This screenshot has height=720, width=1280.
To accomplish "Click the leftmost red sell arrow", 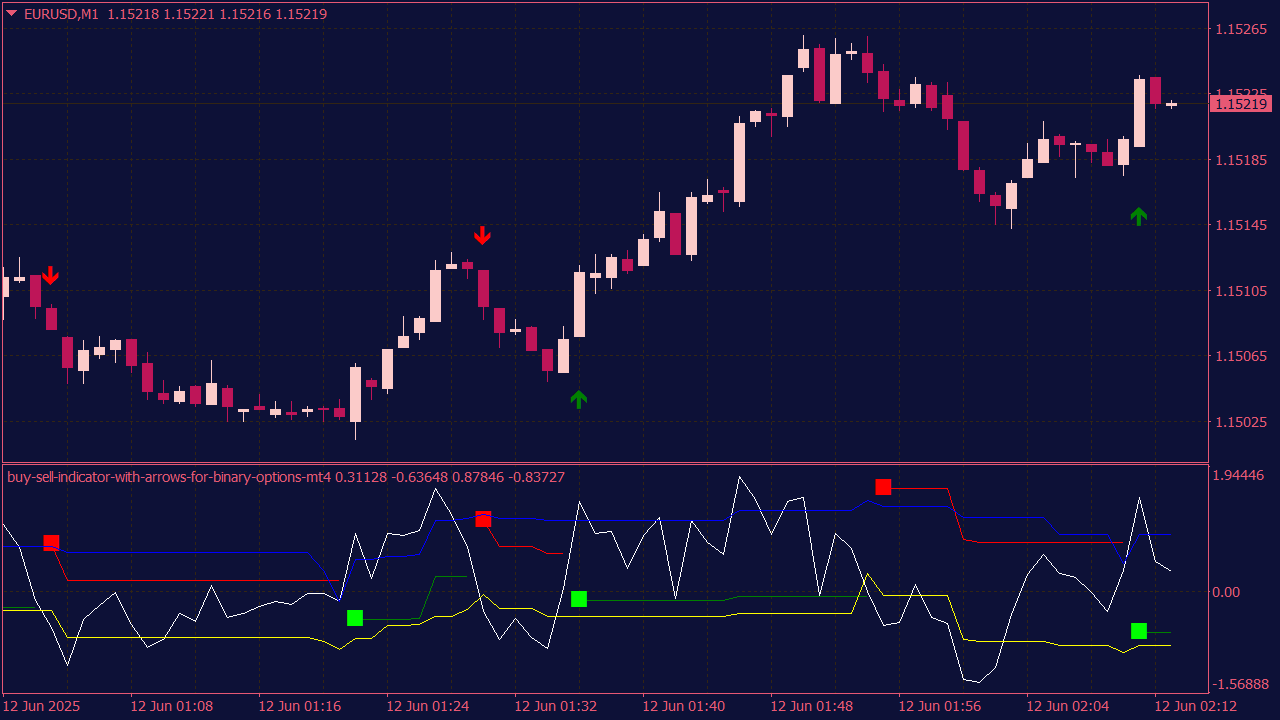I will pyautogui.click(x=50, y=275).
